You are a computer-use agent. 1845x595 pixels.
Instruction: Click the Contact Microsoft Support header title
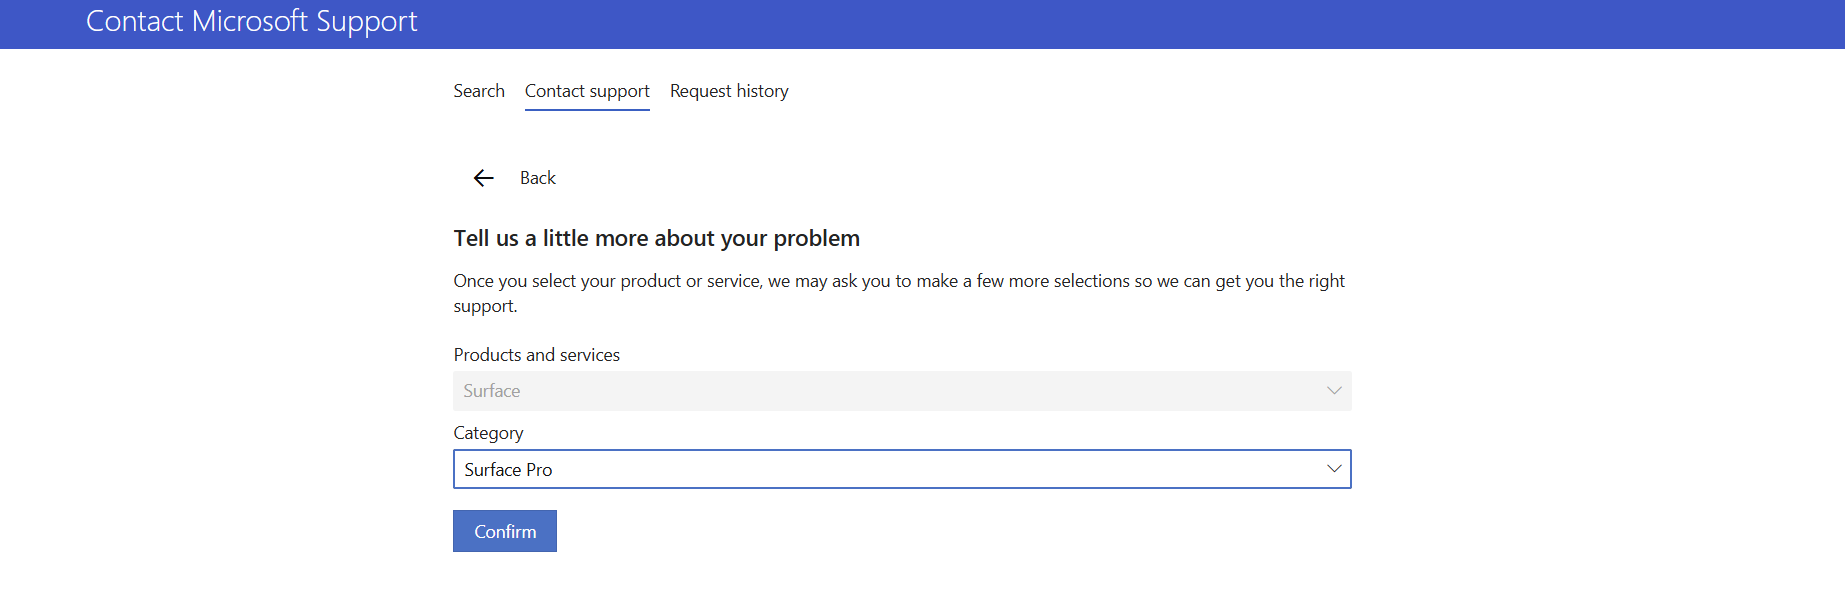click(252, 22)
